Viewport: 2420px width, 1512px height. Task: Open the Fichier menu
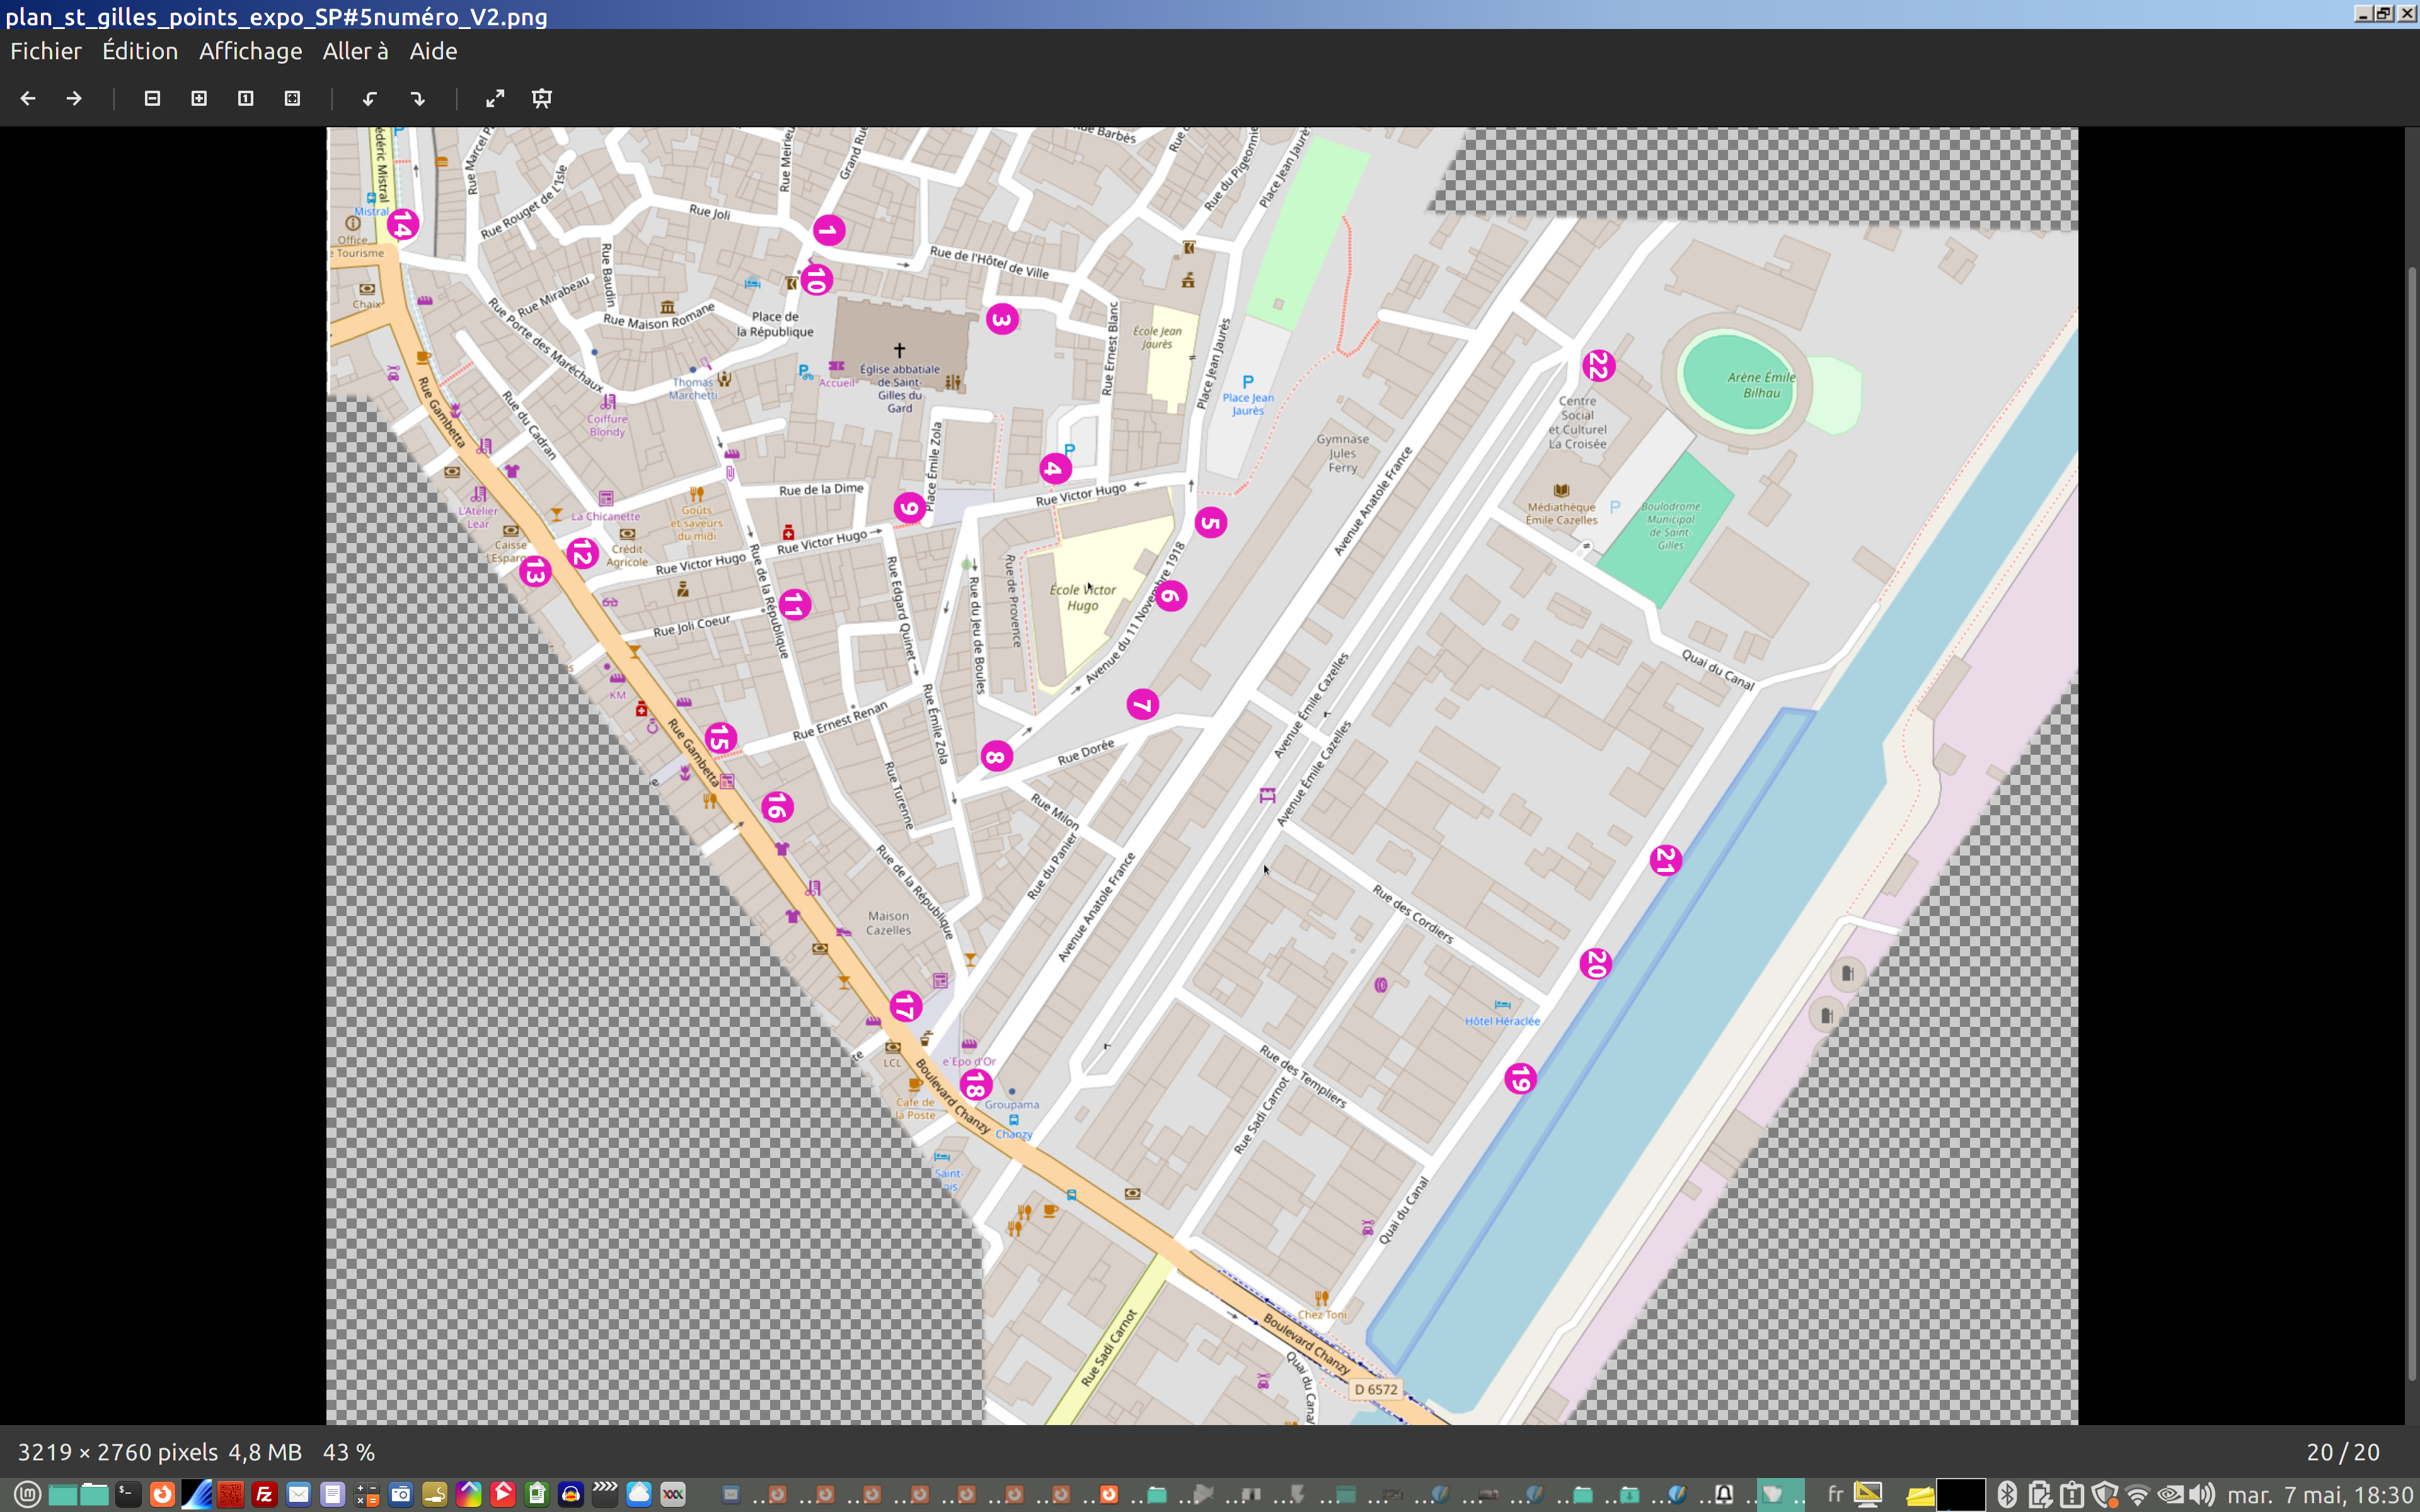[x=46, y=51]
